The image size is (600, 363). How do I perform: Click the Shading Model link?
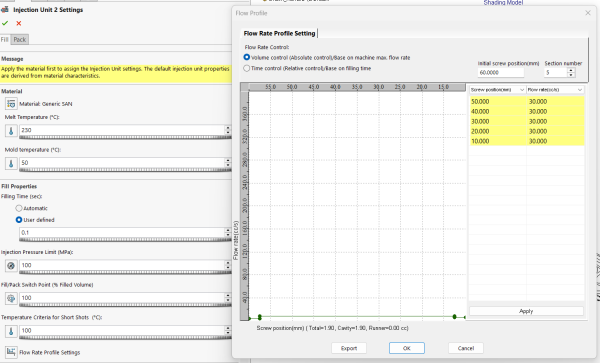[x=503, y=3]
